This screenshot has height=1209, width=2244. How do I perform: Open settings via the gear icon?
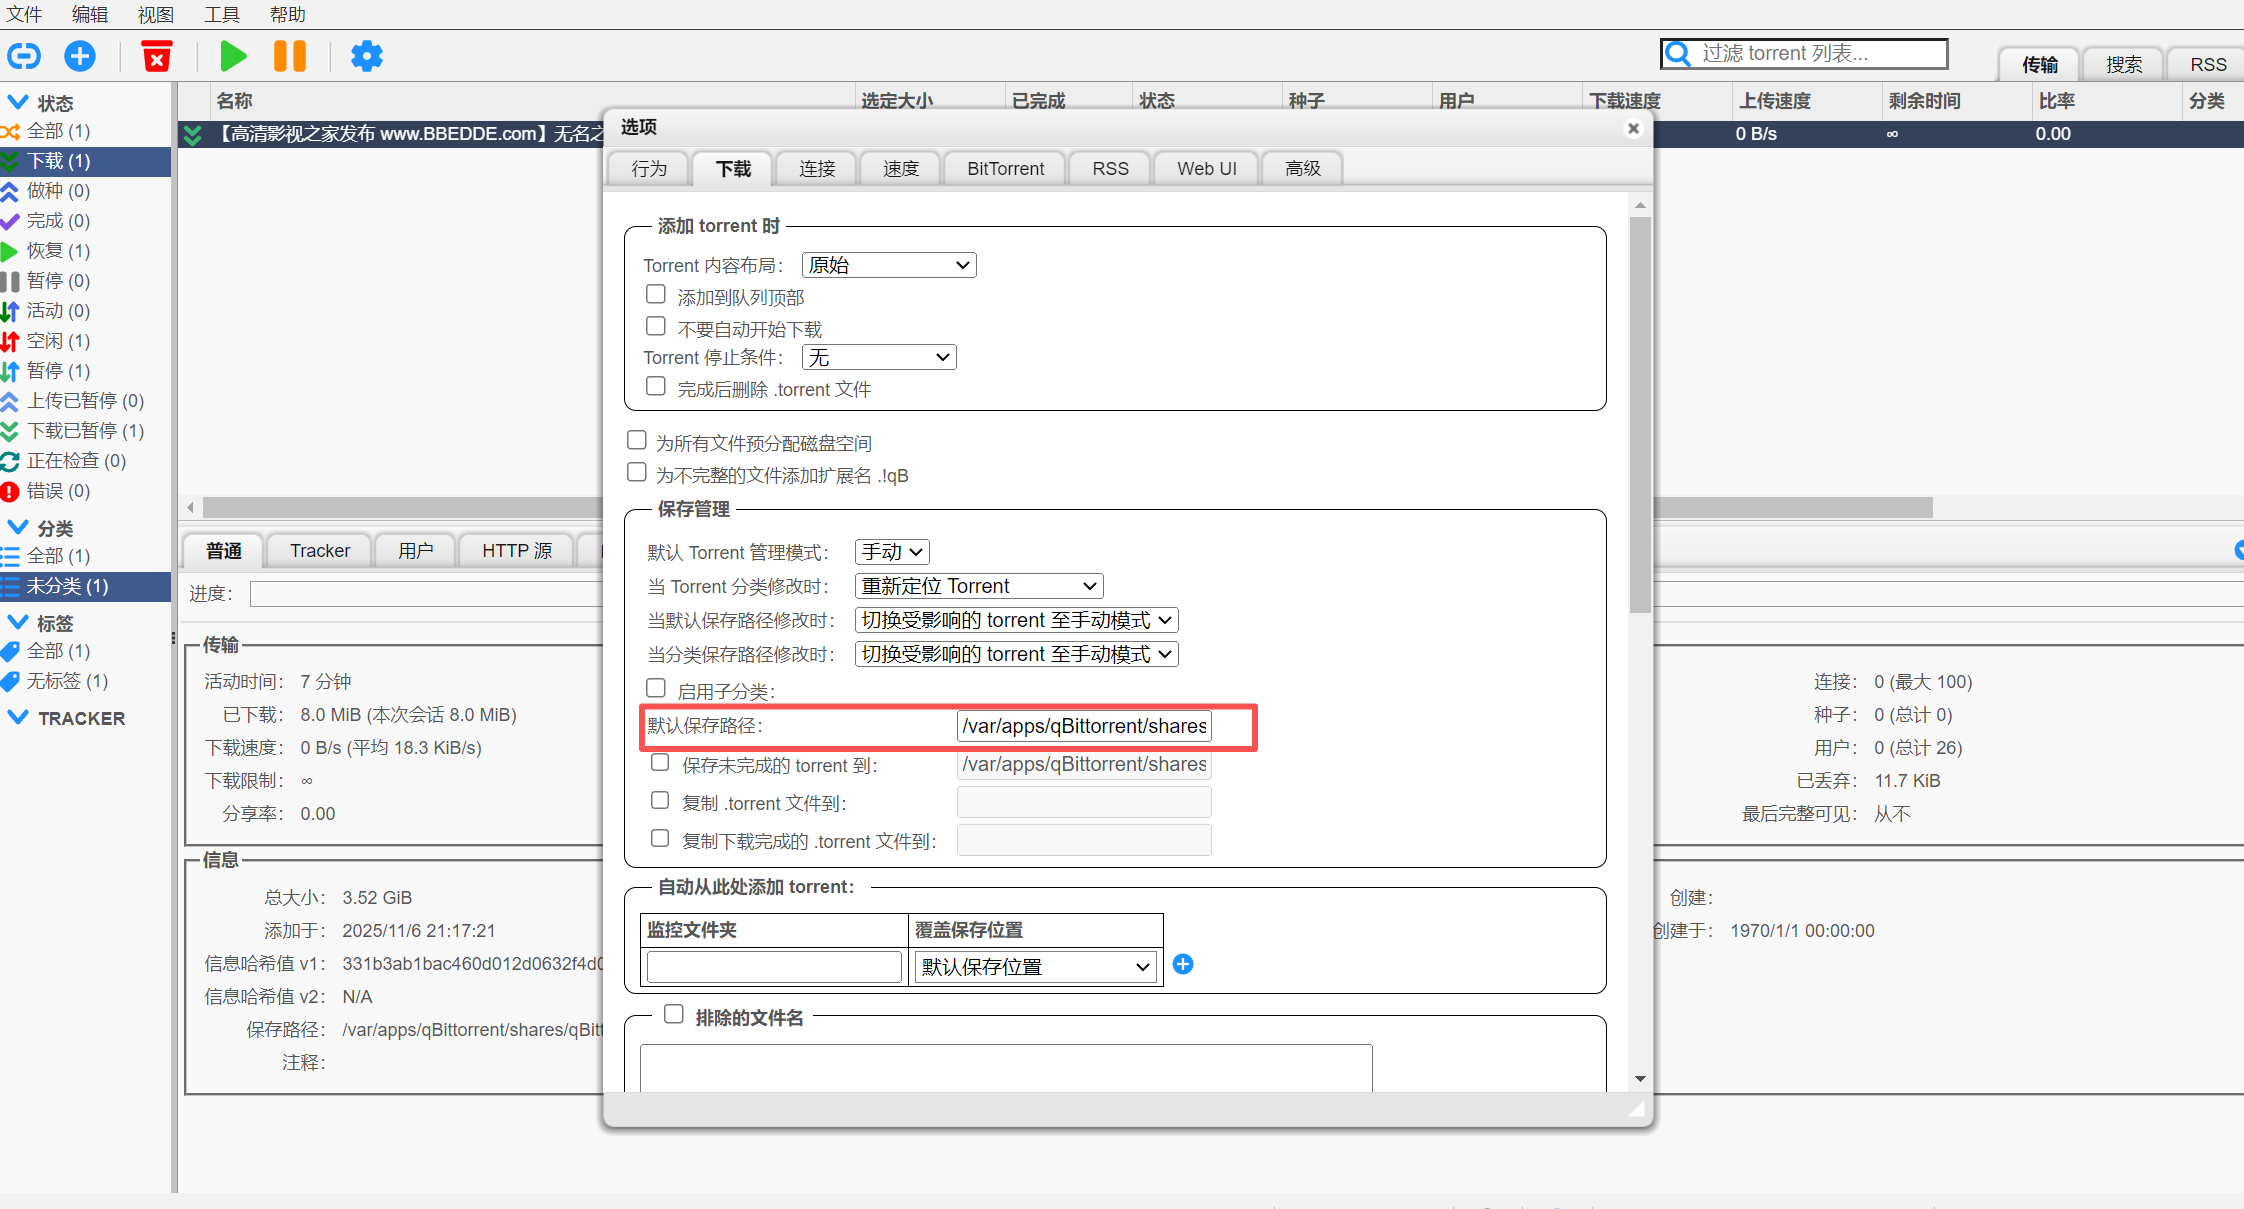coord(366,56)
